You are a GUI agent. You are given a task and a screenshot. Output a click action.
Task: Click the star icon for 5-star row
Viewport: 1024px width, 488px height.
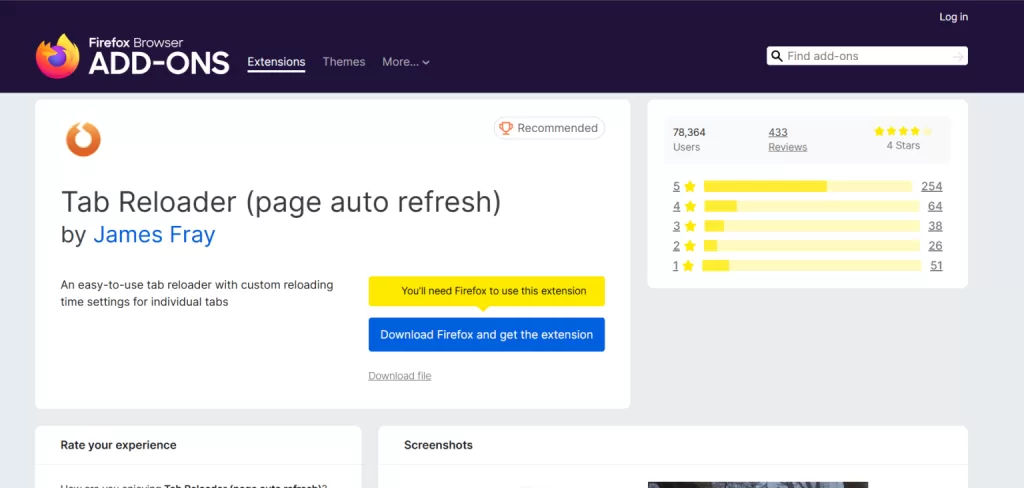689,187
